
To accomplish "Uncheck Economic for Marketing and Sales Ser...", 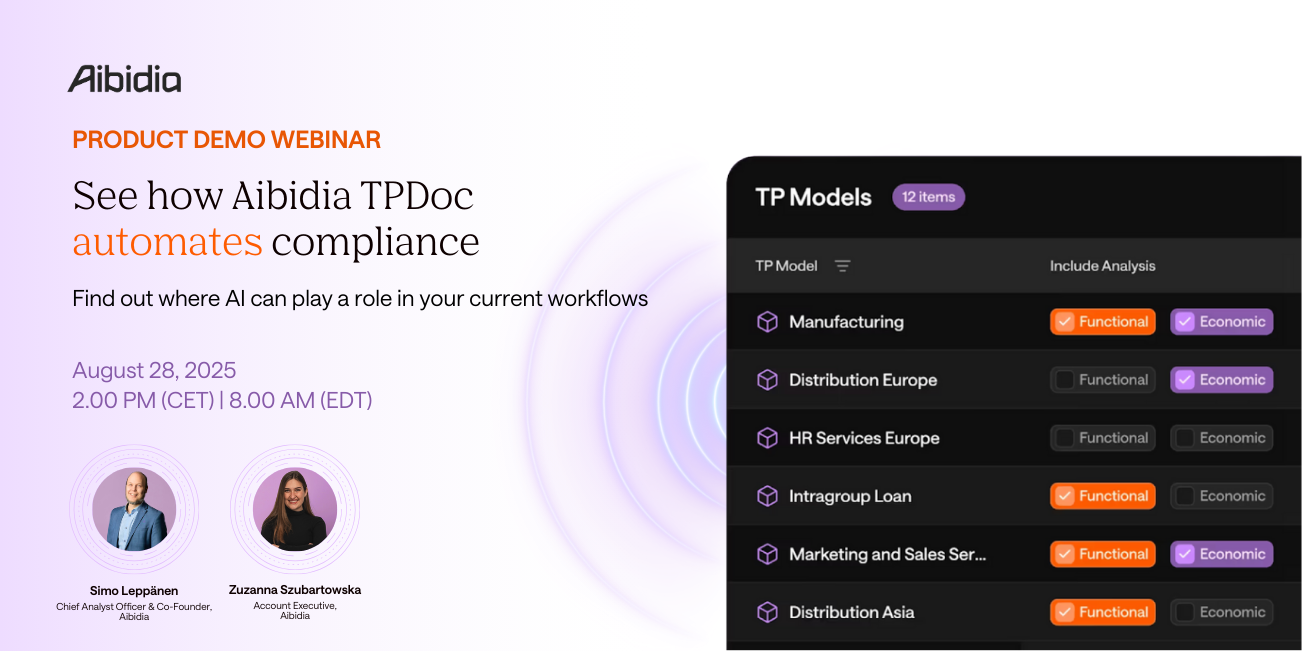I will tap(1222, 554).
